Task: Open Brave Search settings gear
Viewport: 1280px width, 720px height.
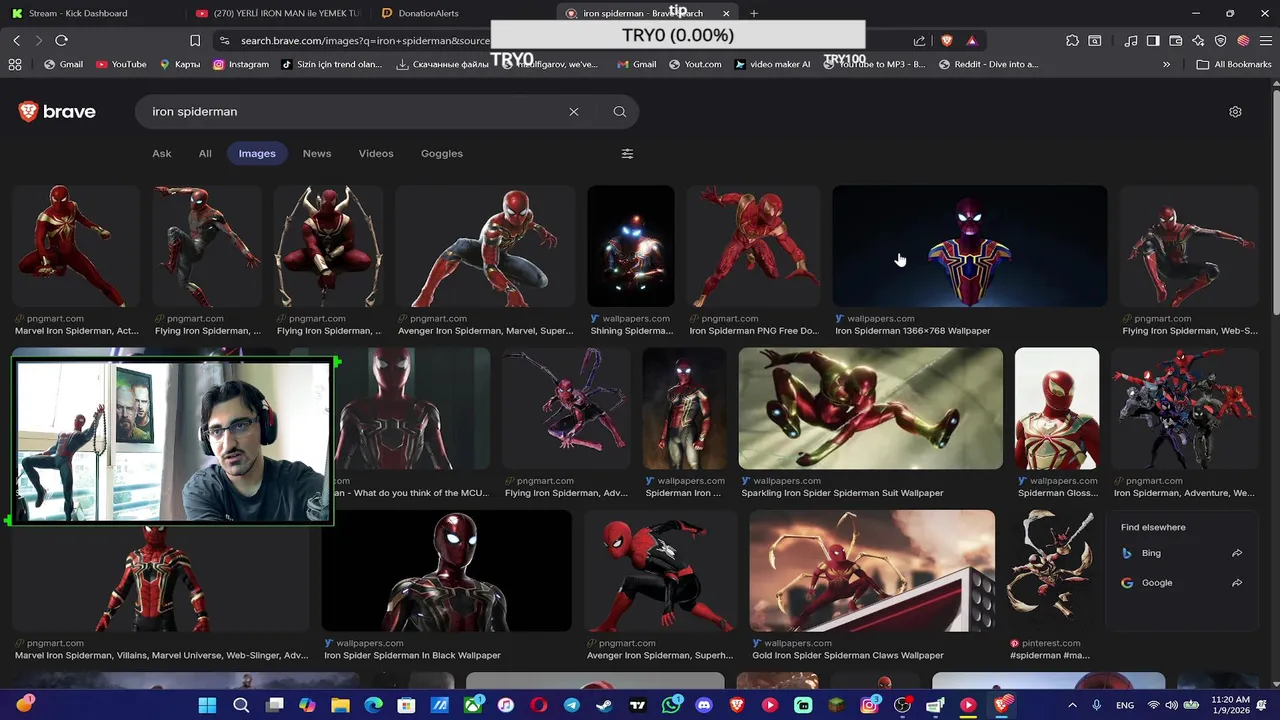Action: (1235, 112)
